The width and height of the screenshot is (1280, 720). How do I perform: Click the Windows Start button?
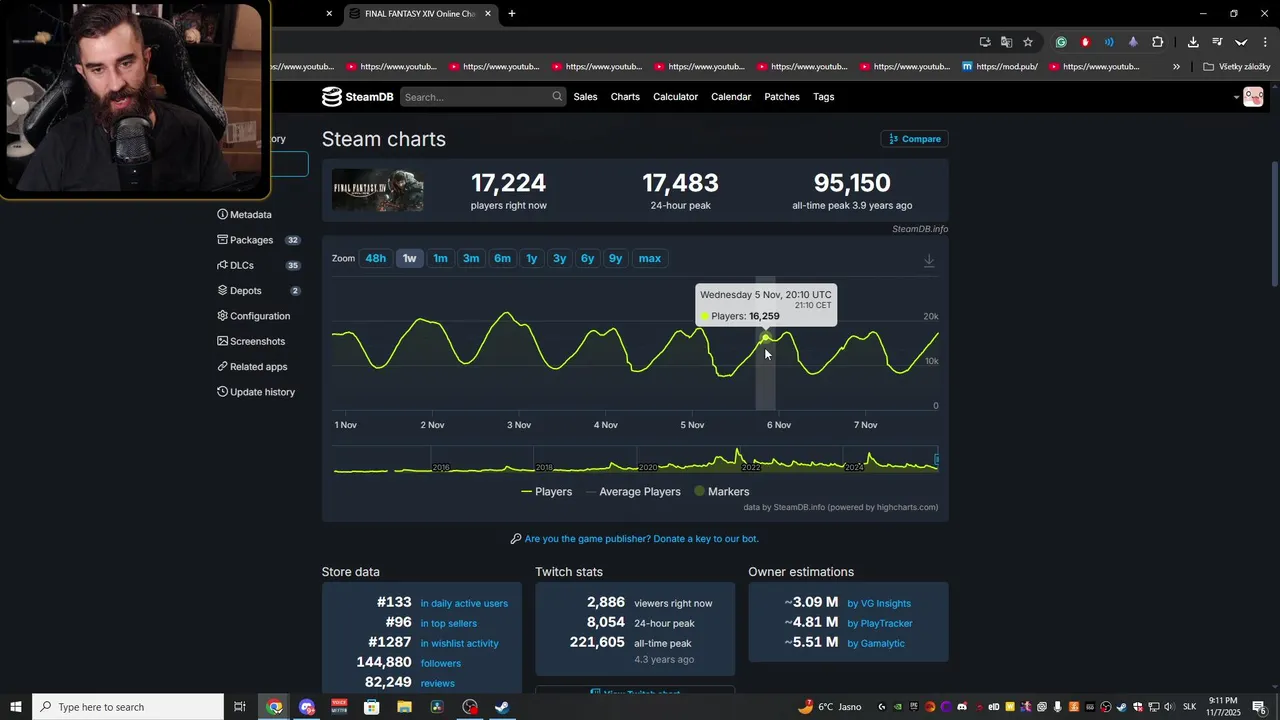15,707
